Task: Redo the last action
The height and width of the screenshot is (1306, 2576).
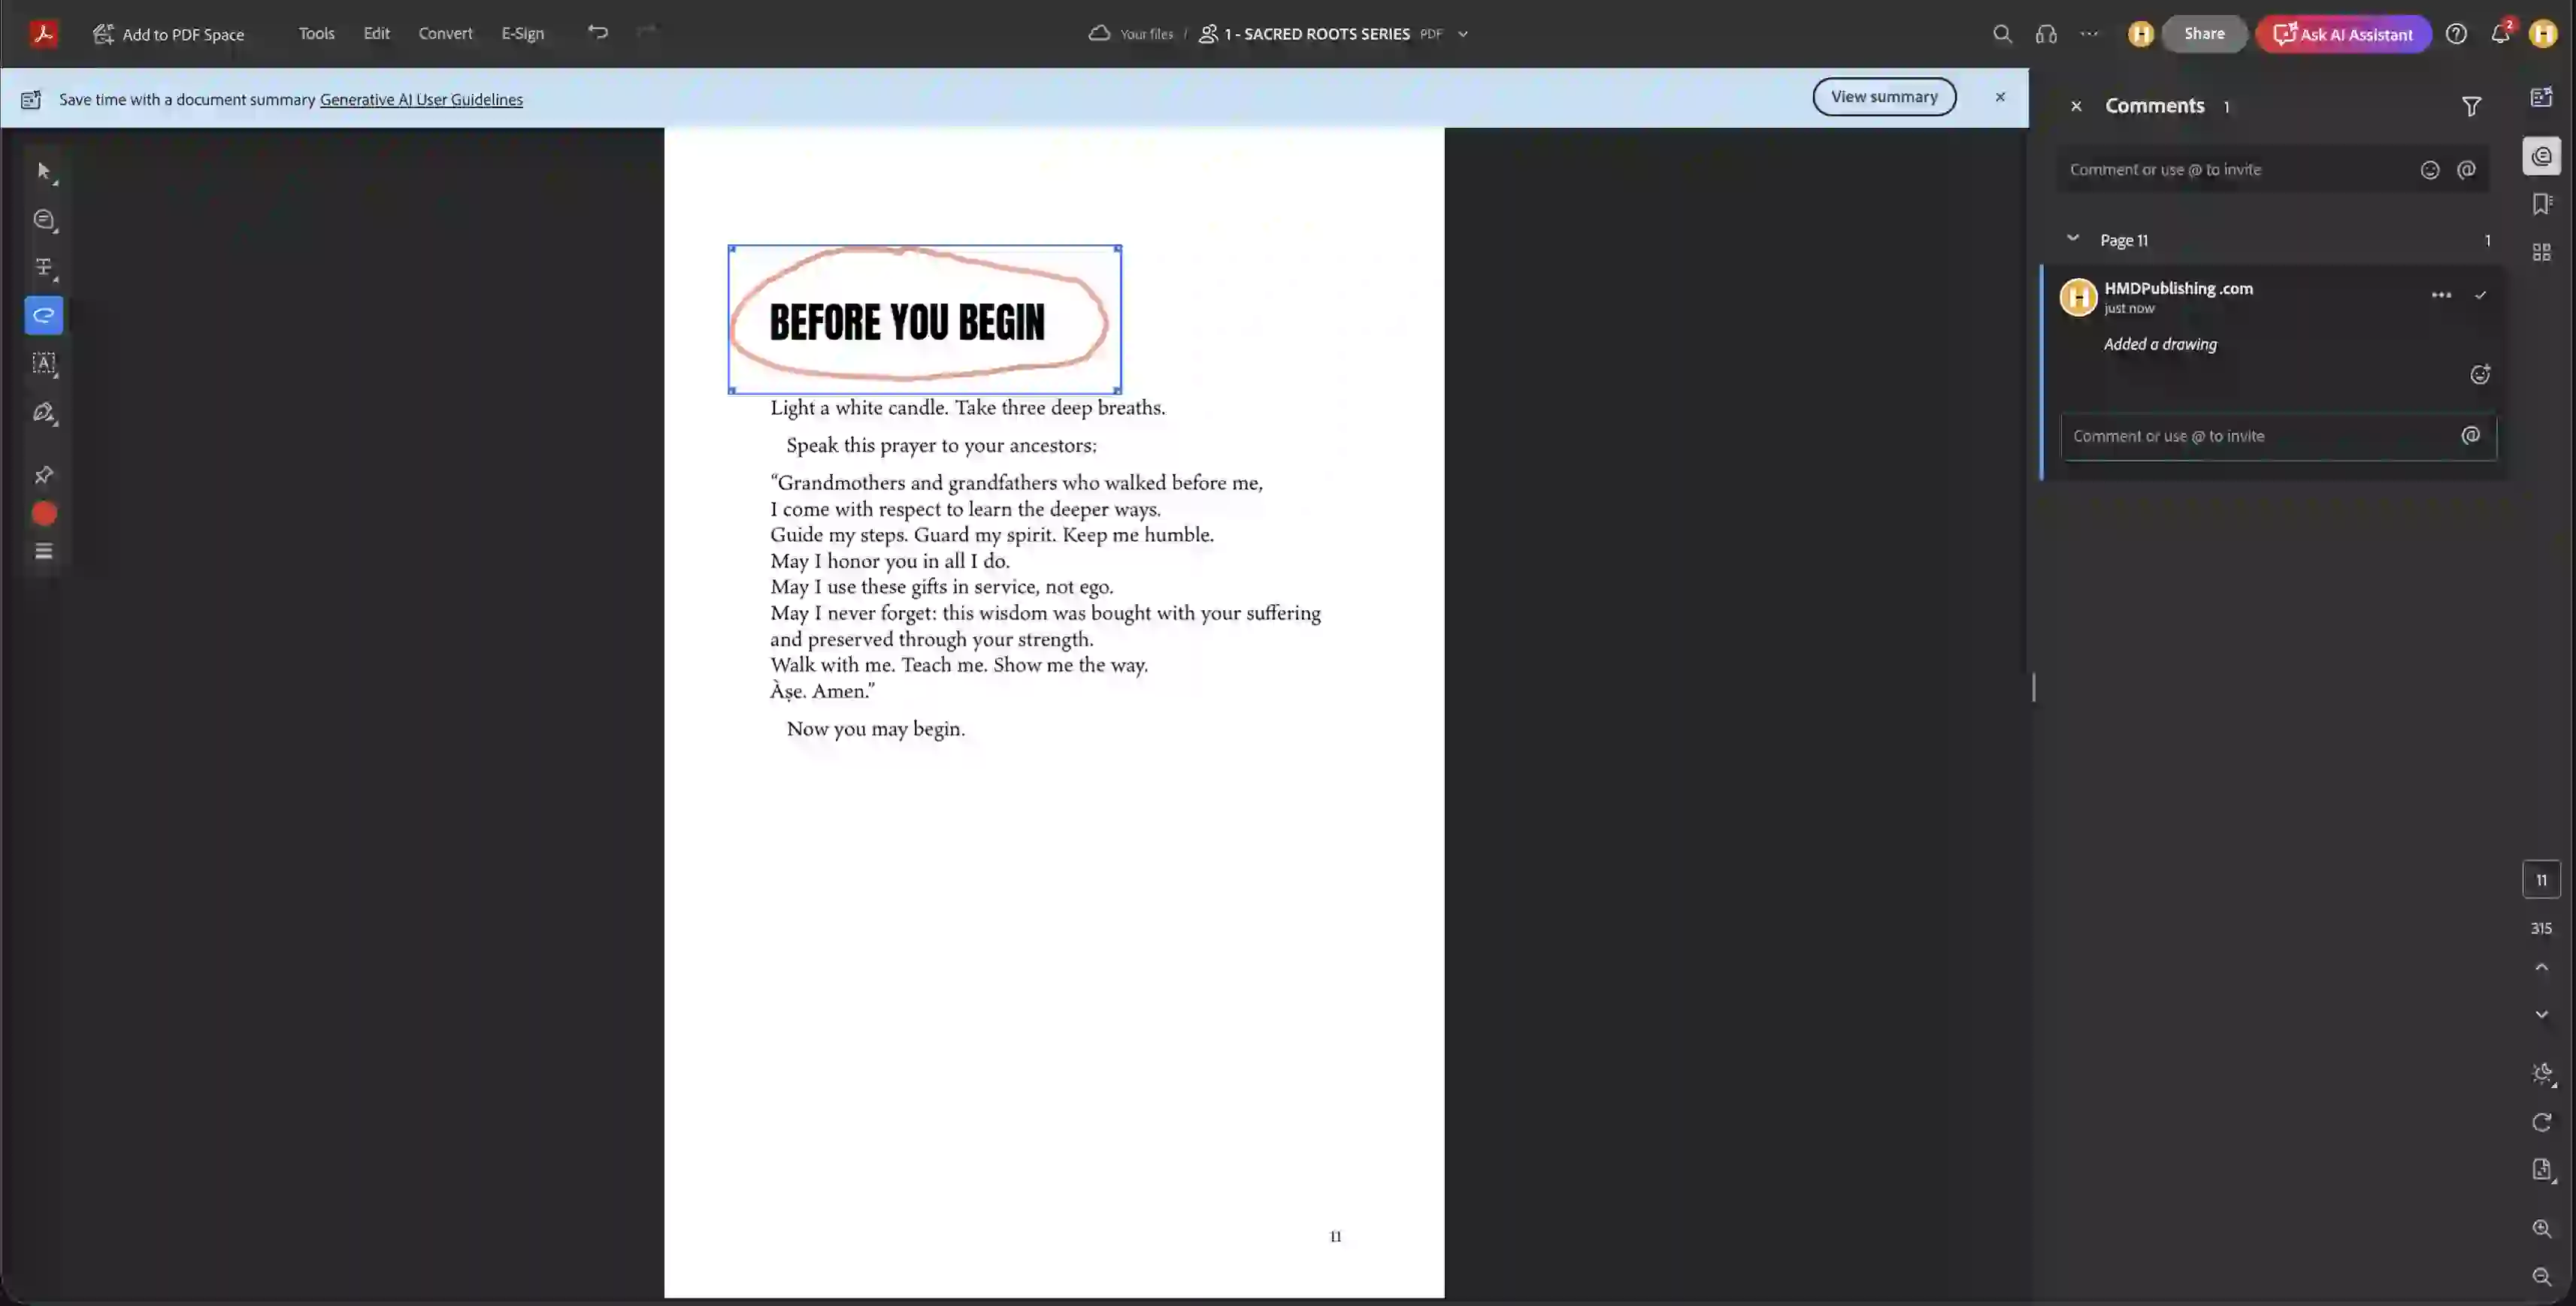Action: click(647, 32)
